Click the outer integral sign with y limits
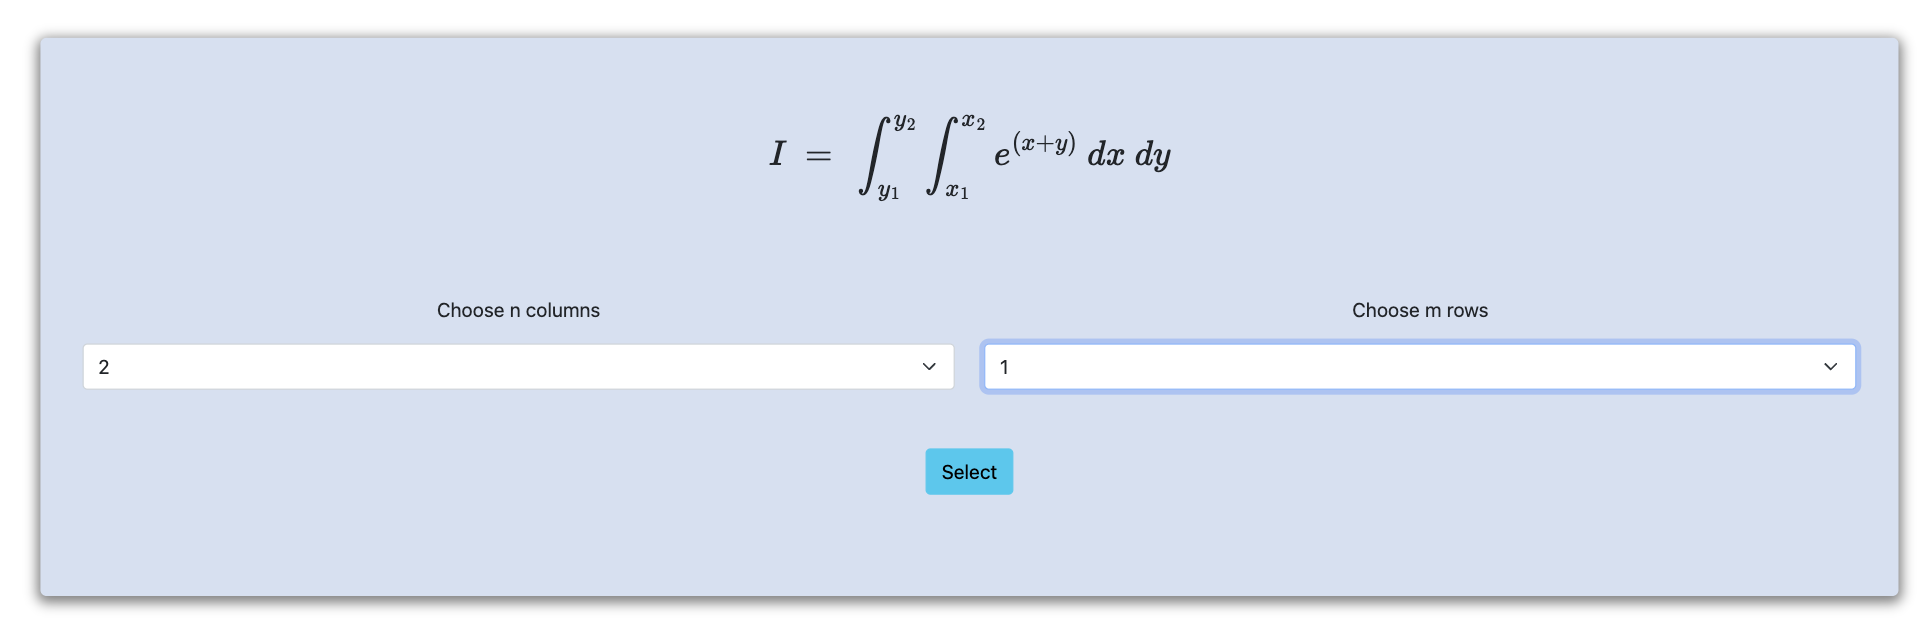 [873, 156]
